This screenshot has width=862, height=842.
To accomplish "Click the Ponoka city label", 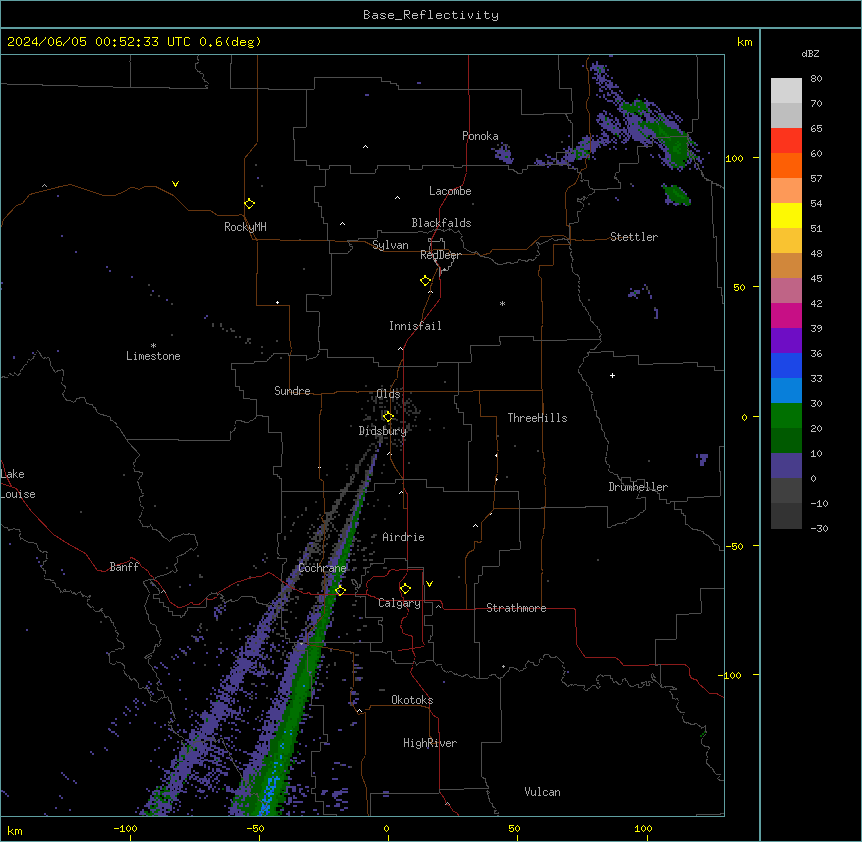I will [480, 136].
